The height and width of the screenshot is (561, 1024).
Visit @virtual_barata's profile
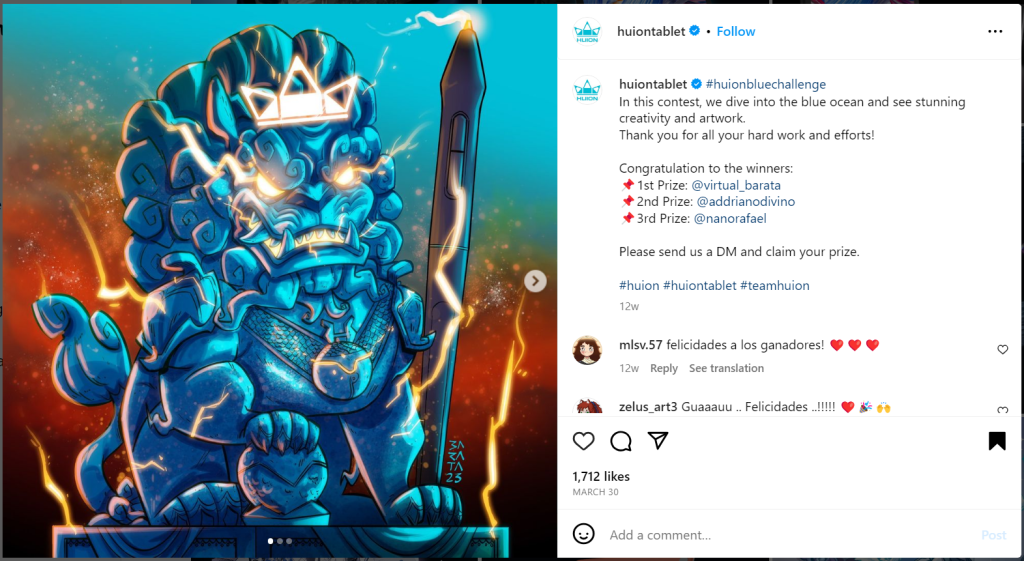(x=736, y=185)
